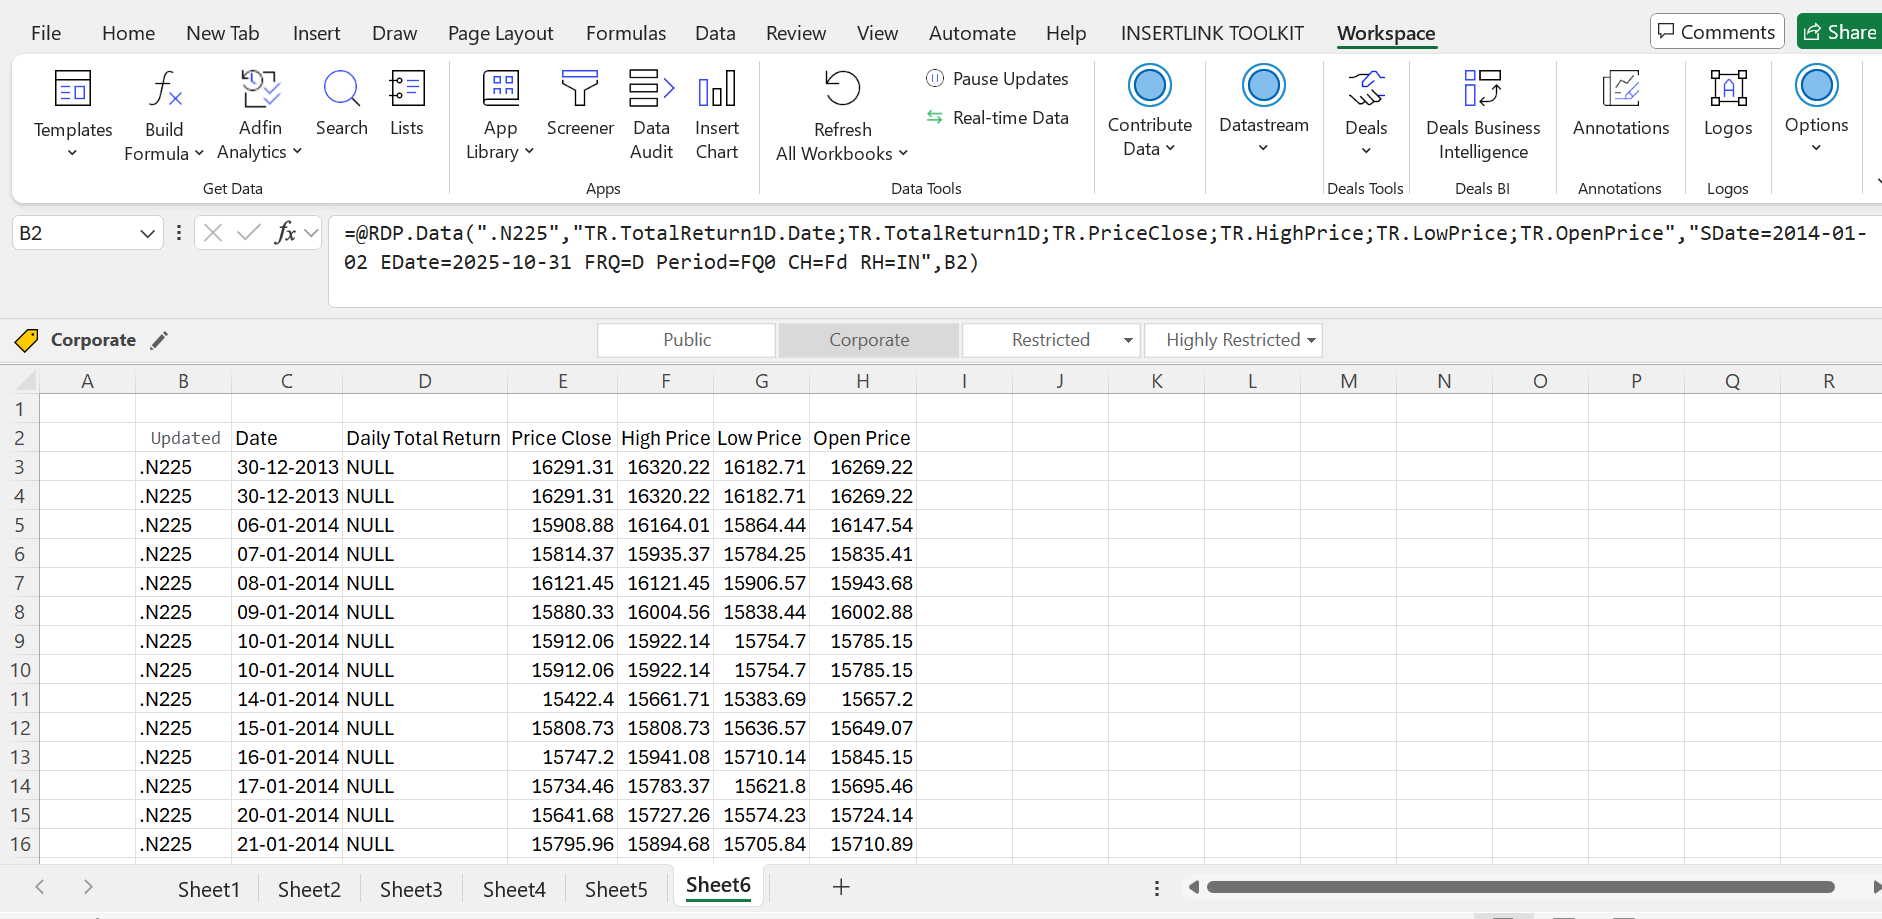
Task: Click the Insert Chart icon
Action: pyautogui.click(x=717, y=113)
